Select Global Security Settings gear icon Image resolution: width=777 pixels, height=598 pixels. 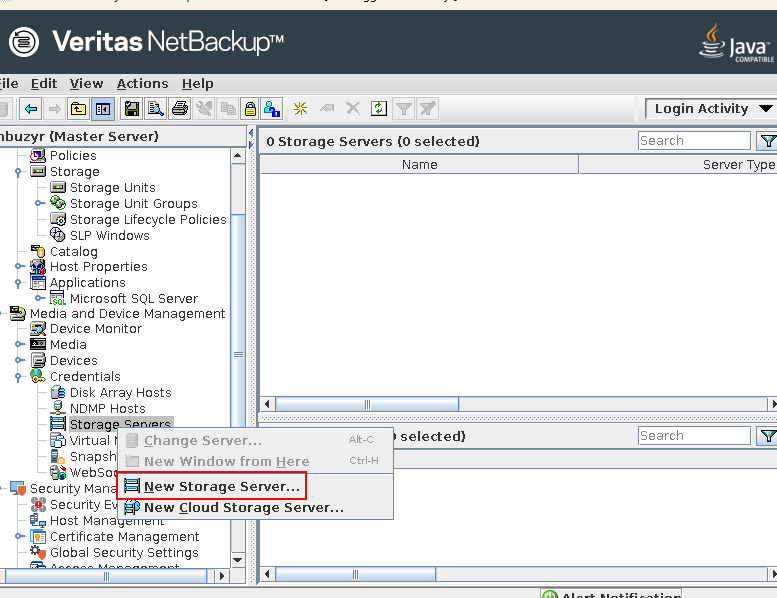coord(38,552)
